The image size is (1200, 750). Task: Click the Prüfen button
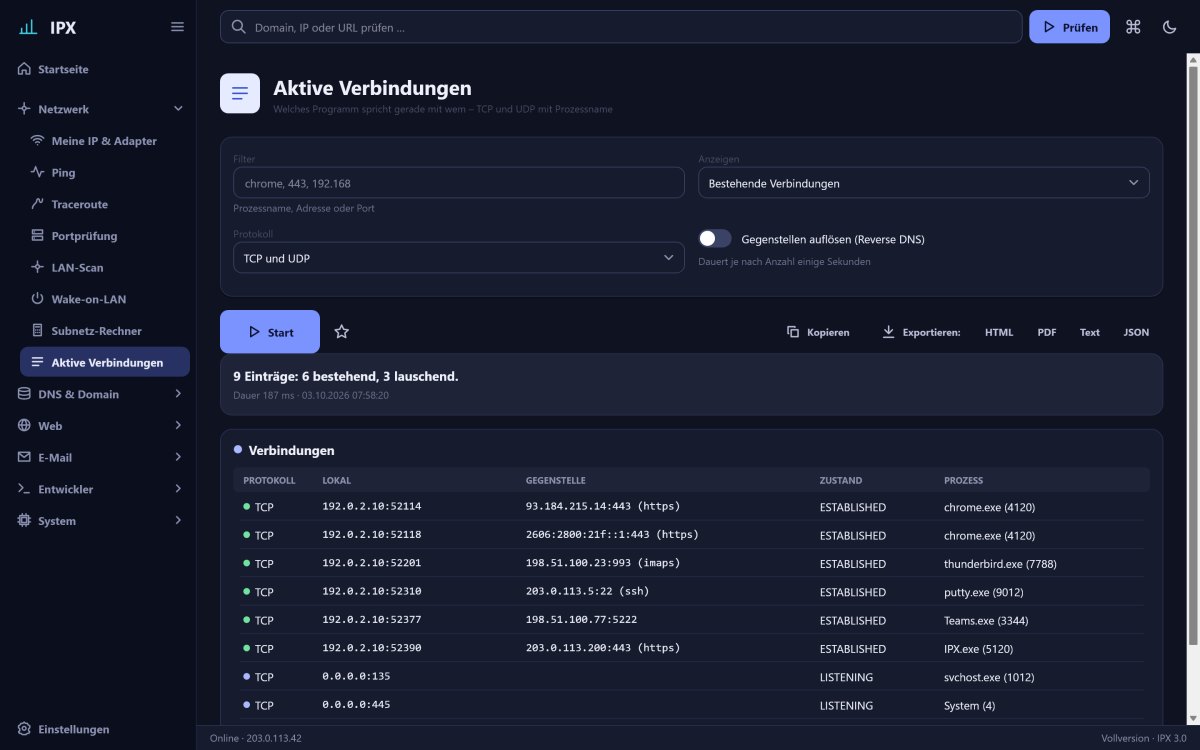pyautogui.click(x=1069, y=27)
